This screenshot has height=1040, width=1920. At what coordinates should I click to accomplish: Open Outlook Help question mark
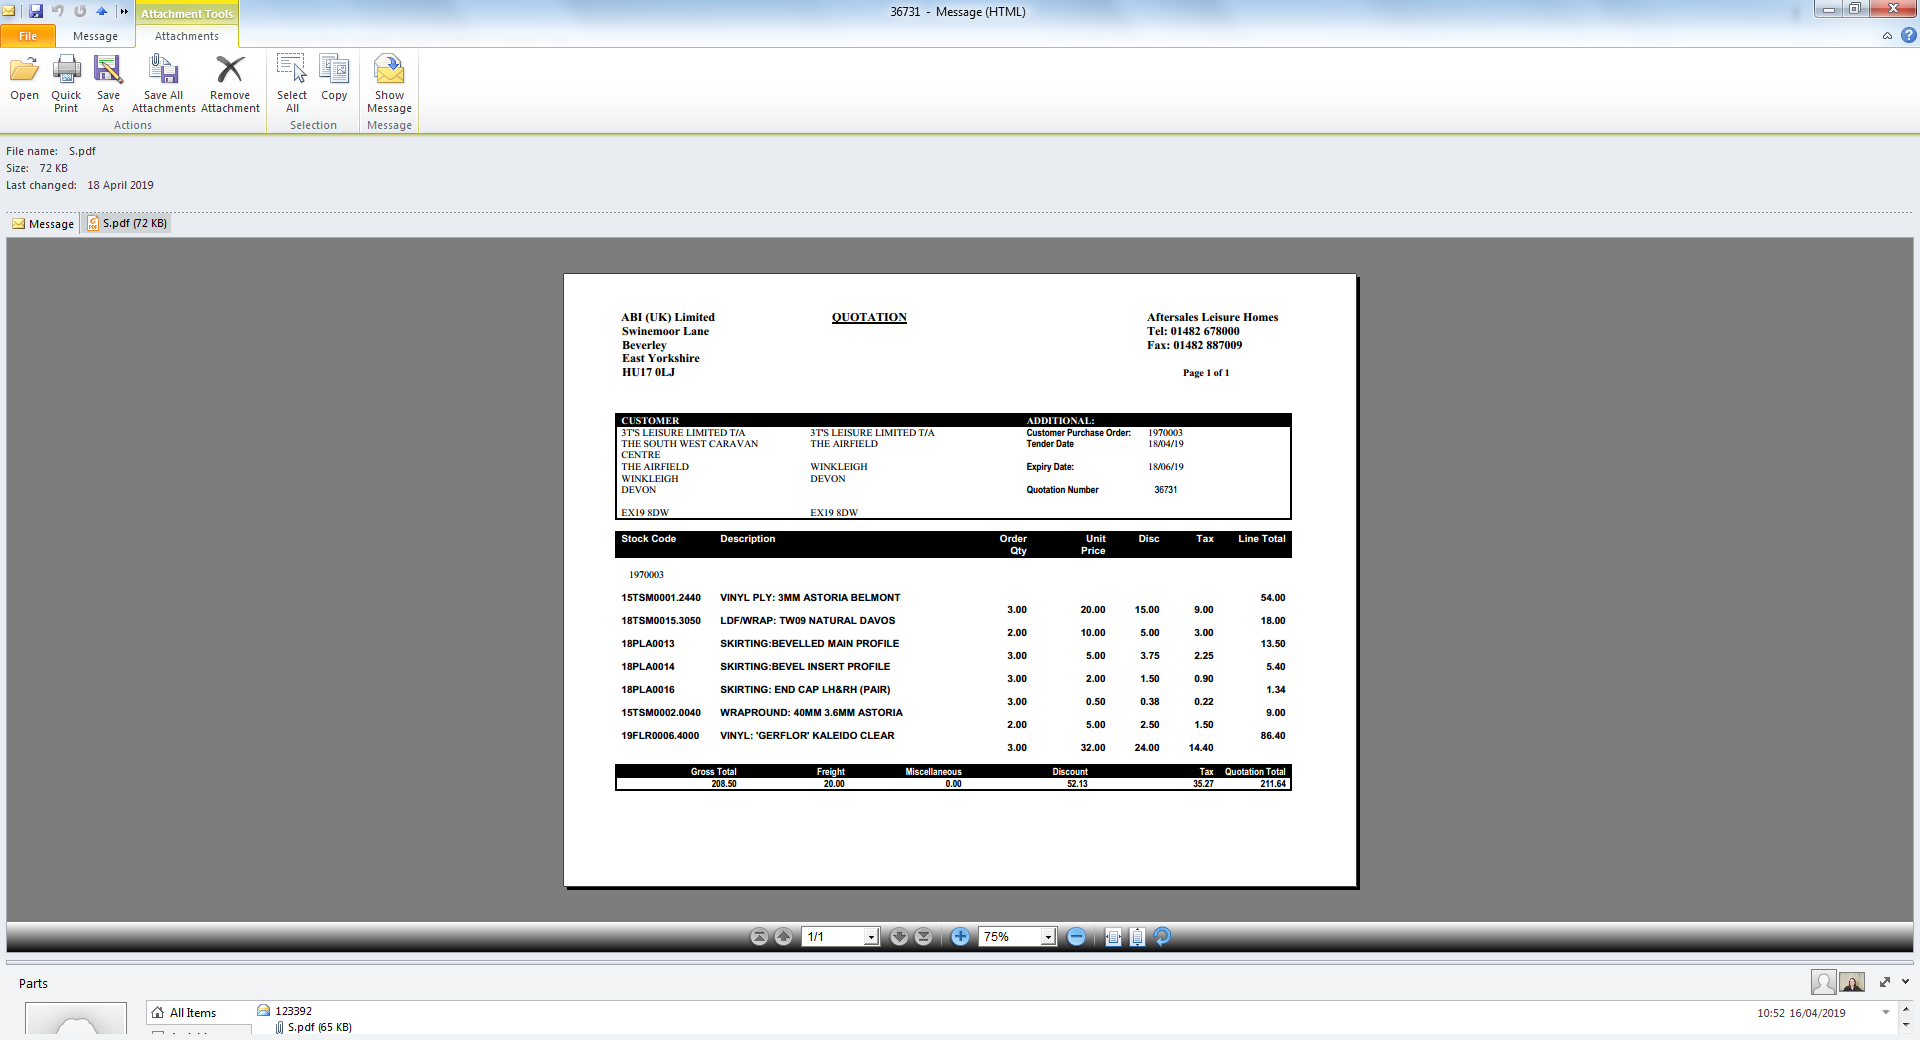(1909, 35)
